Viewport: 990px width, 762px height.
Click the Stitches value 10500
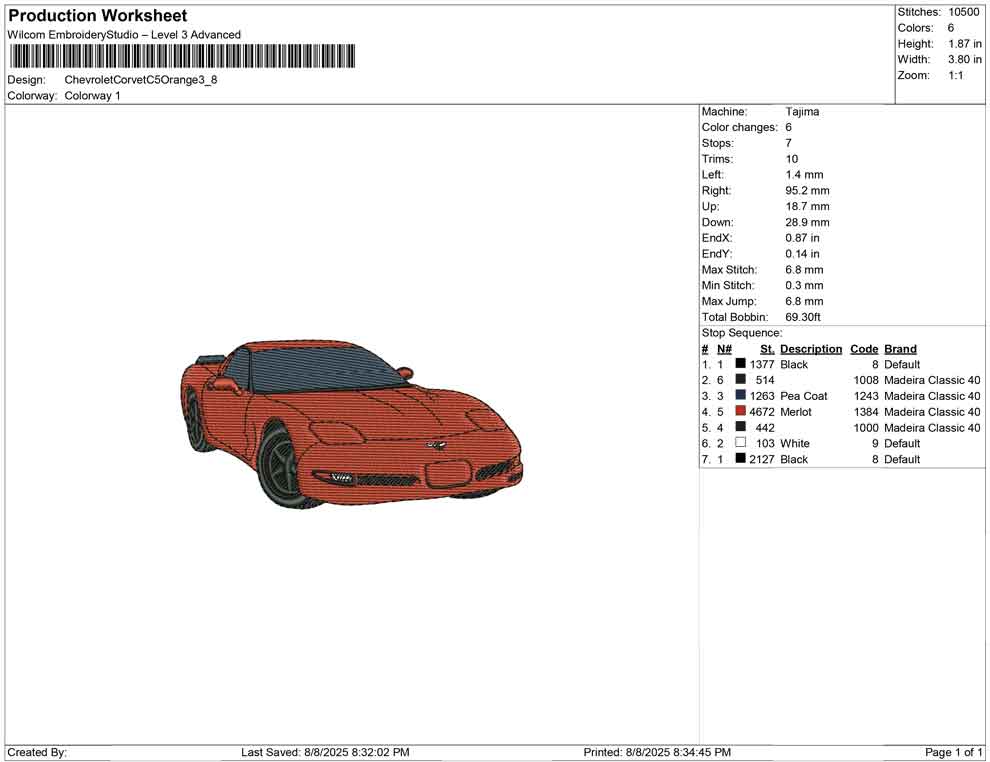(x=964, y=12)
